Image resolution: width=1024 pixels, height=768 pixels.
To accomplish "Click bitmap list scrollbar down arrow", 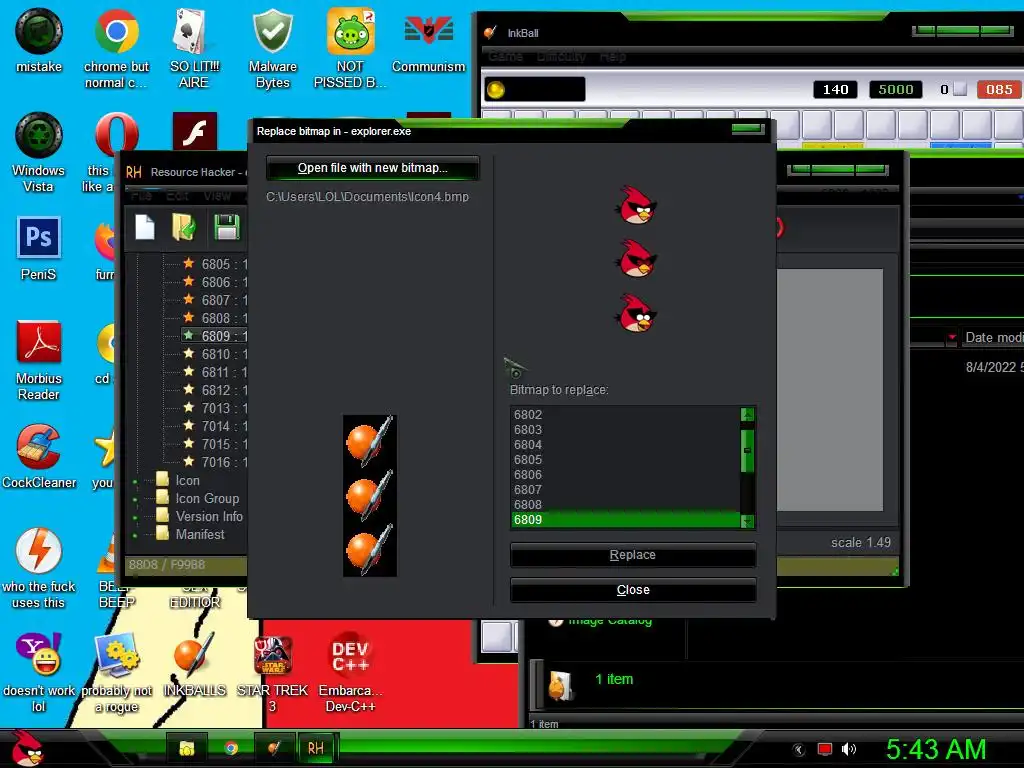I will 748,521.
